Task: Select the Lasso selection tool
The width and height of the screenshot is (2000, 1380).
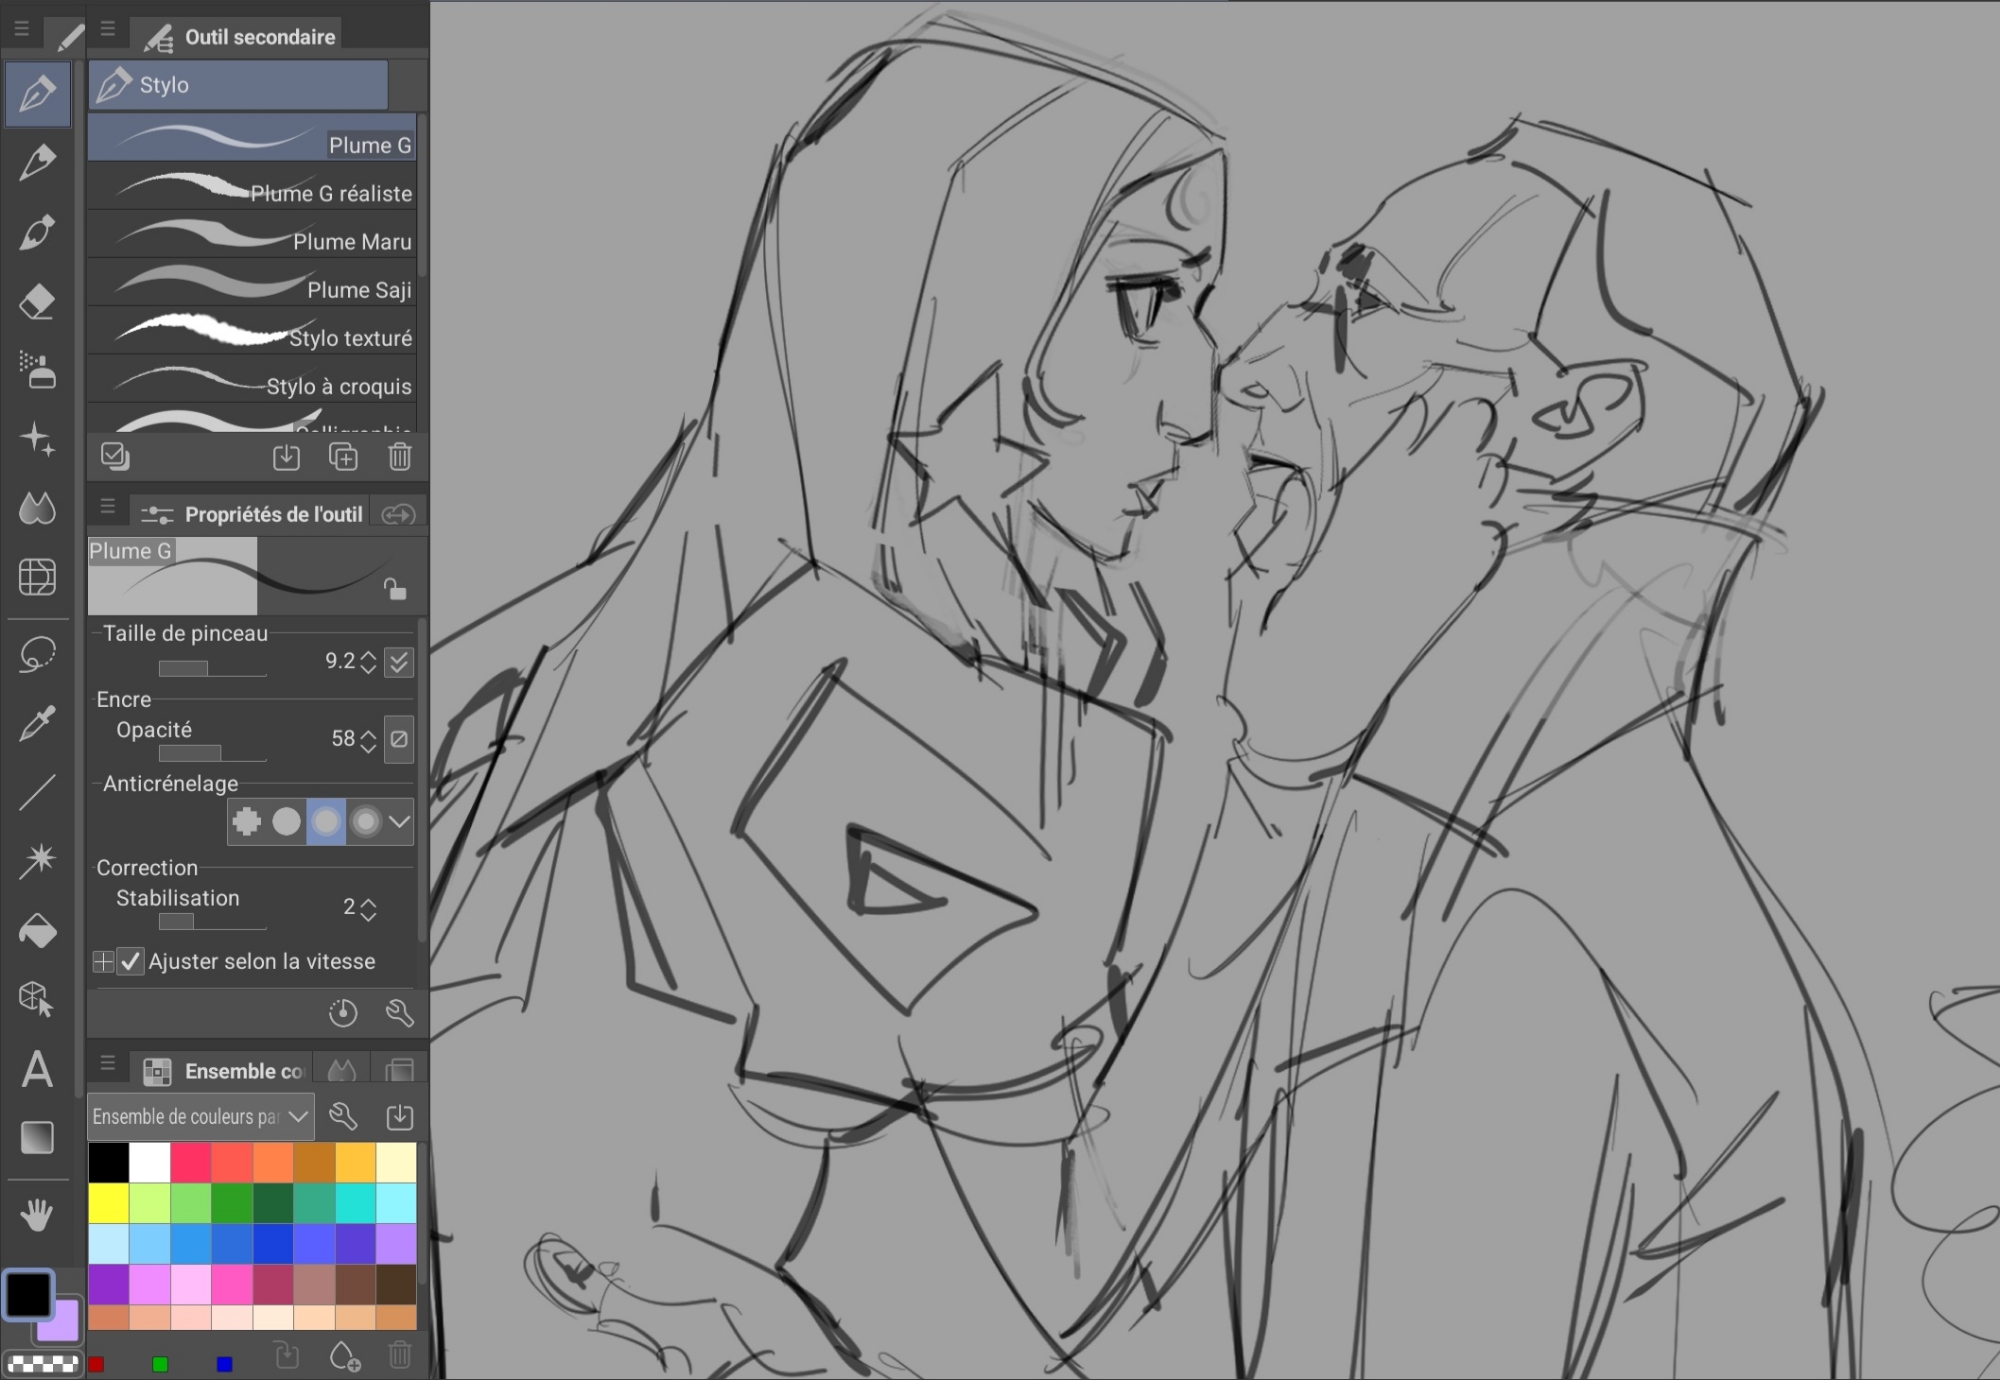Action: (x=37, y=655)
